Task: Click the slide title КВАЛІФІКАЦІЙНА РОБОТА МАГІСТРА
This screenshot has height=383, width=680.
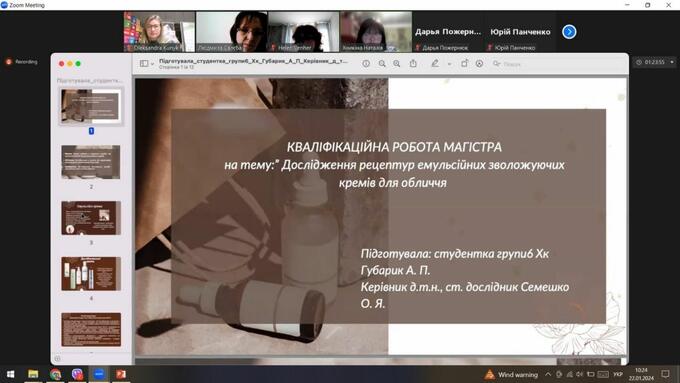Action: [x=394, y=147]
